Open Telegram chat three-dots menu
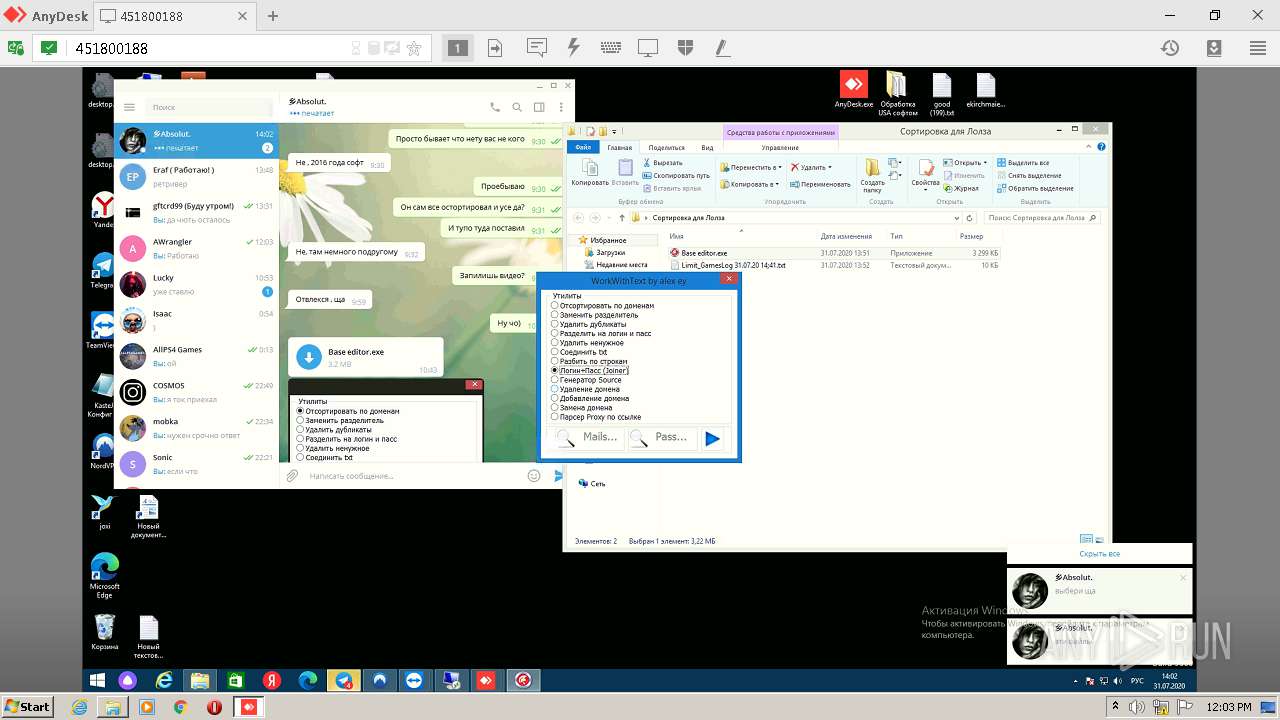Viewport: 1280px width, 720px height. coord(560,107)
